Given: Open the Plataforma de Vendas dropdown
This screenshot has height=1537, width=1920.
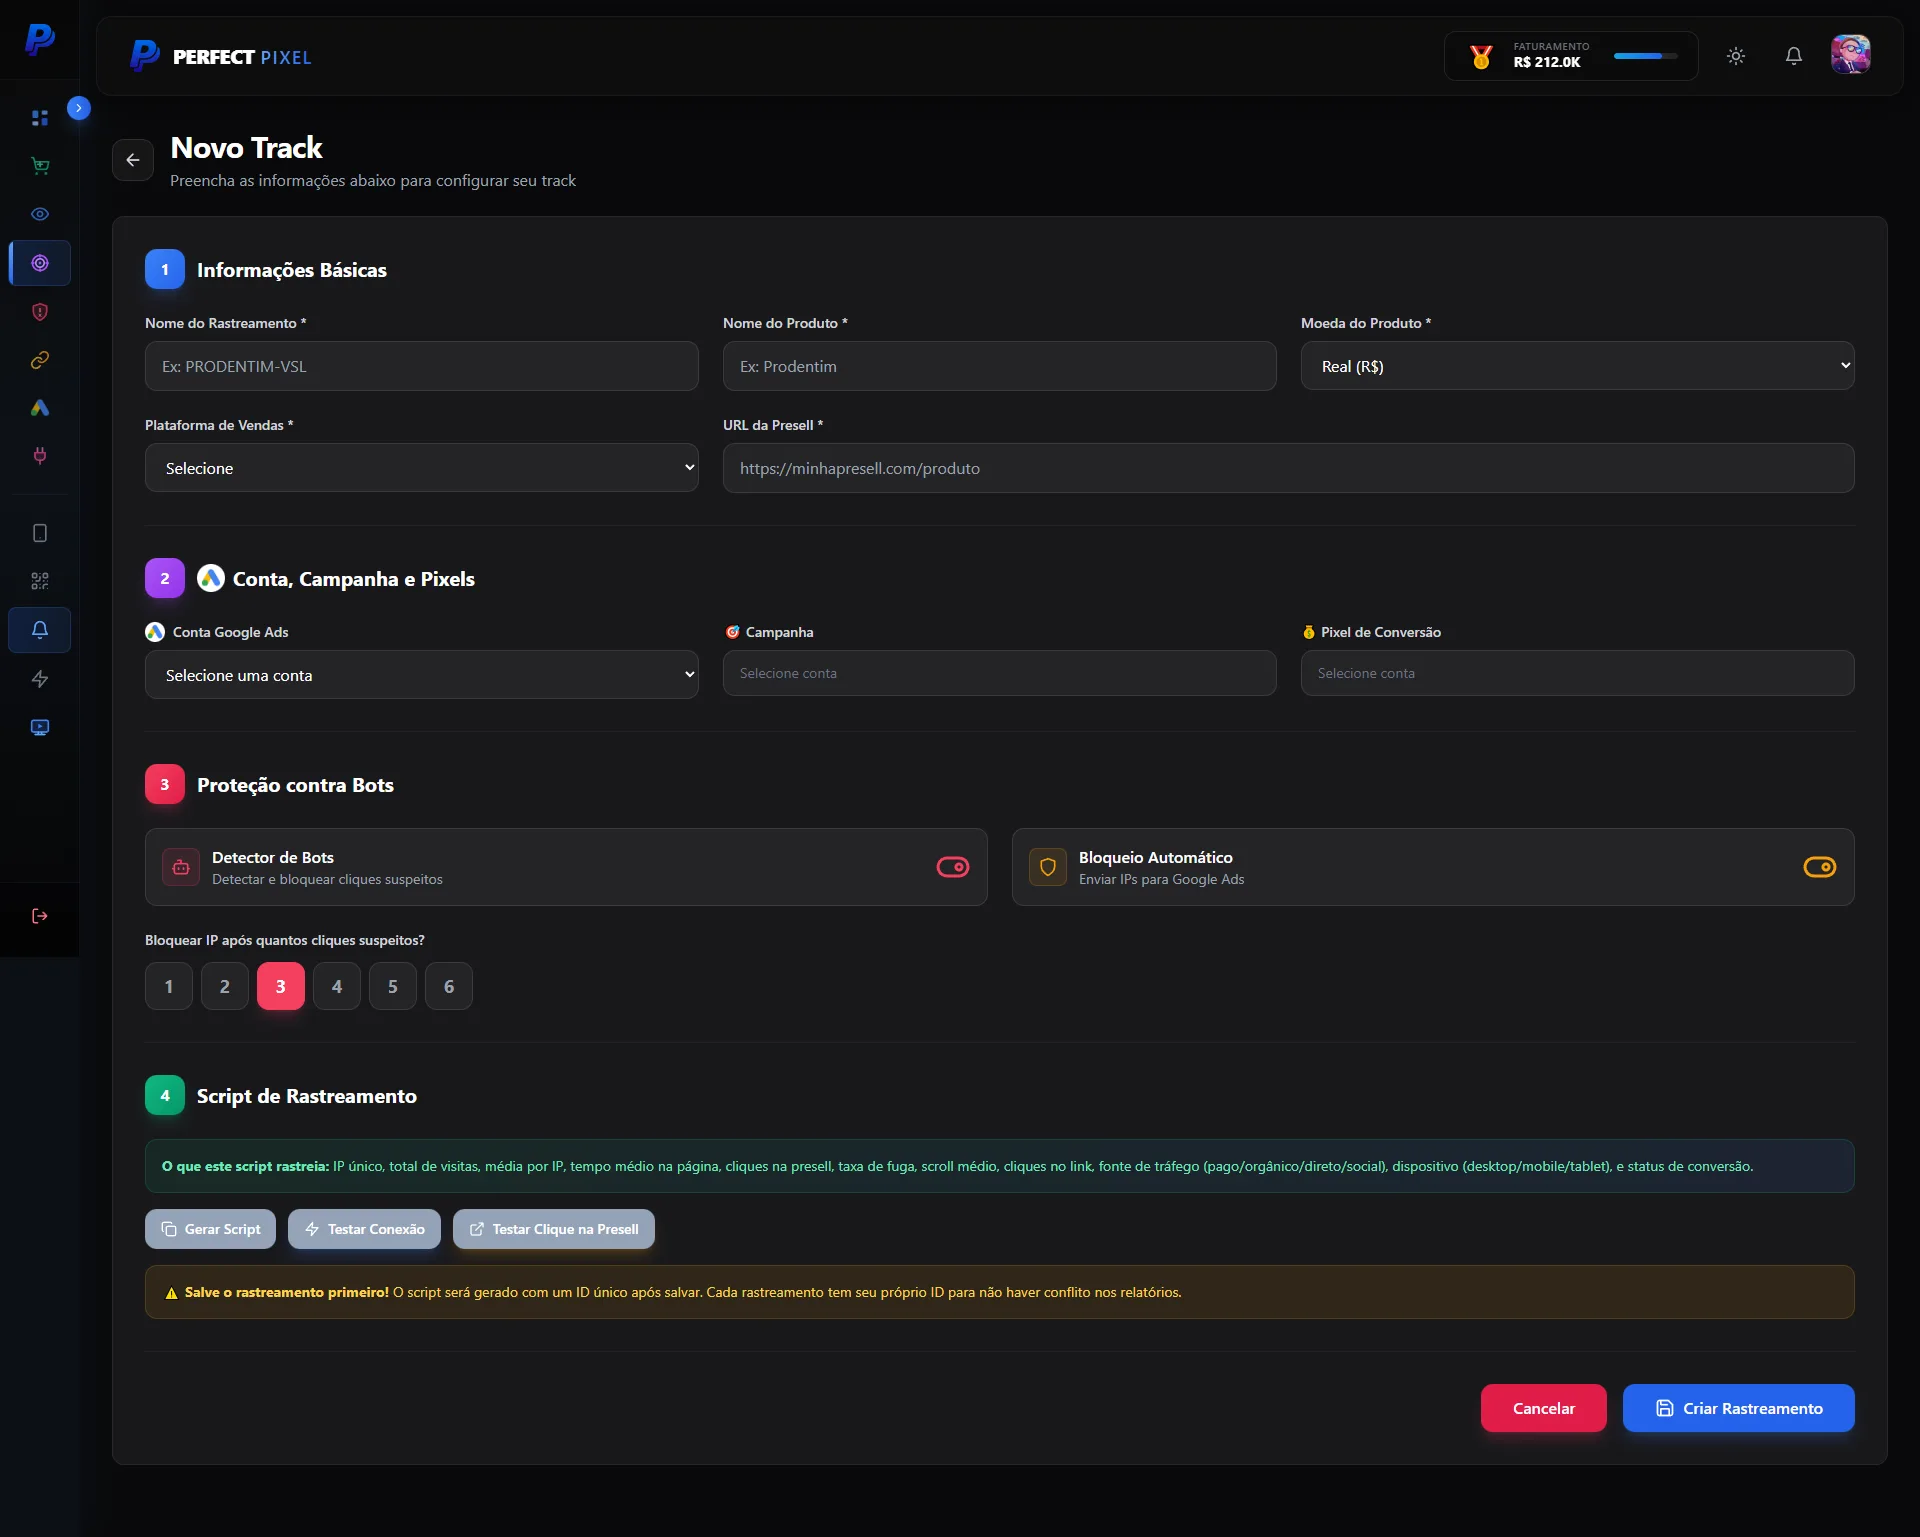Looking at the screenshot, I should click(x=421, y=468).
